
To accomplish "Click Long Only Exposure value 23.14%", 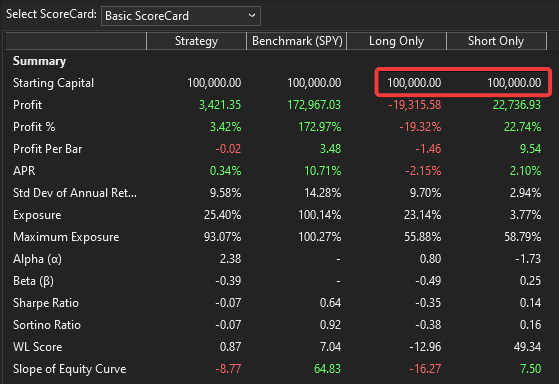I will point(423,215).
